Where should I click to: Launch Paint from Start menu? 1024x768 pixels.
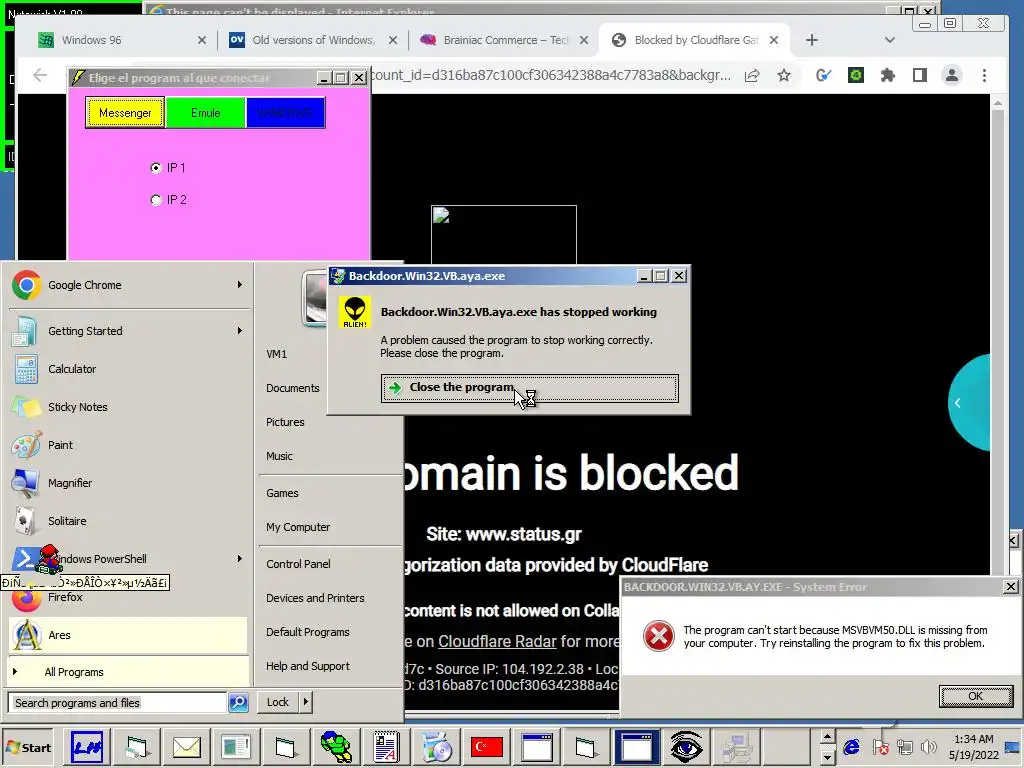coord(129,445)
